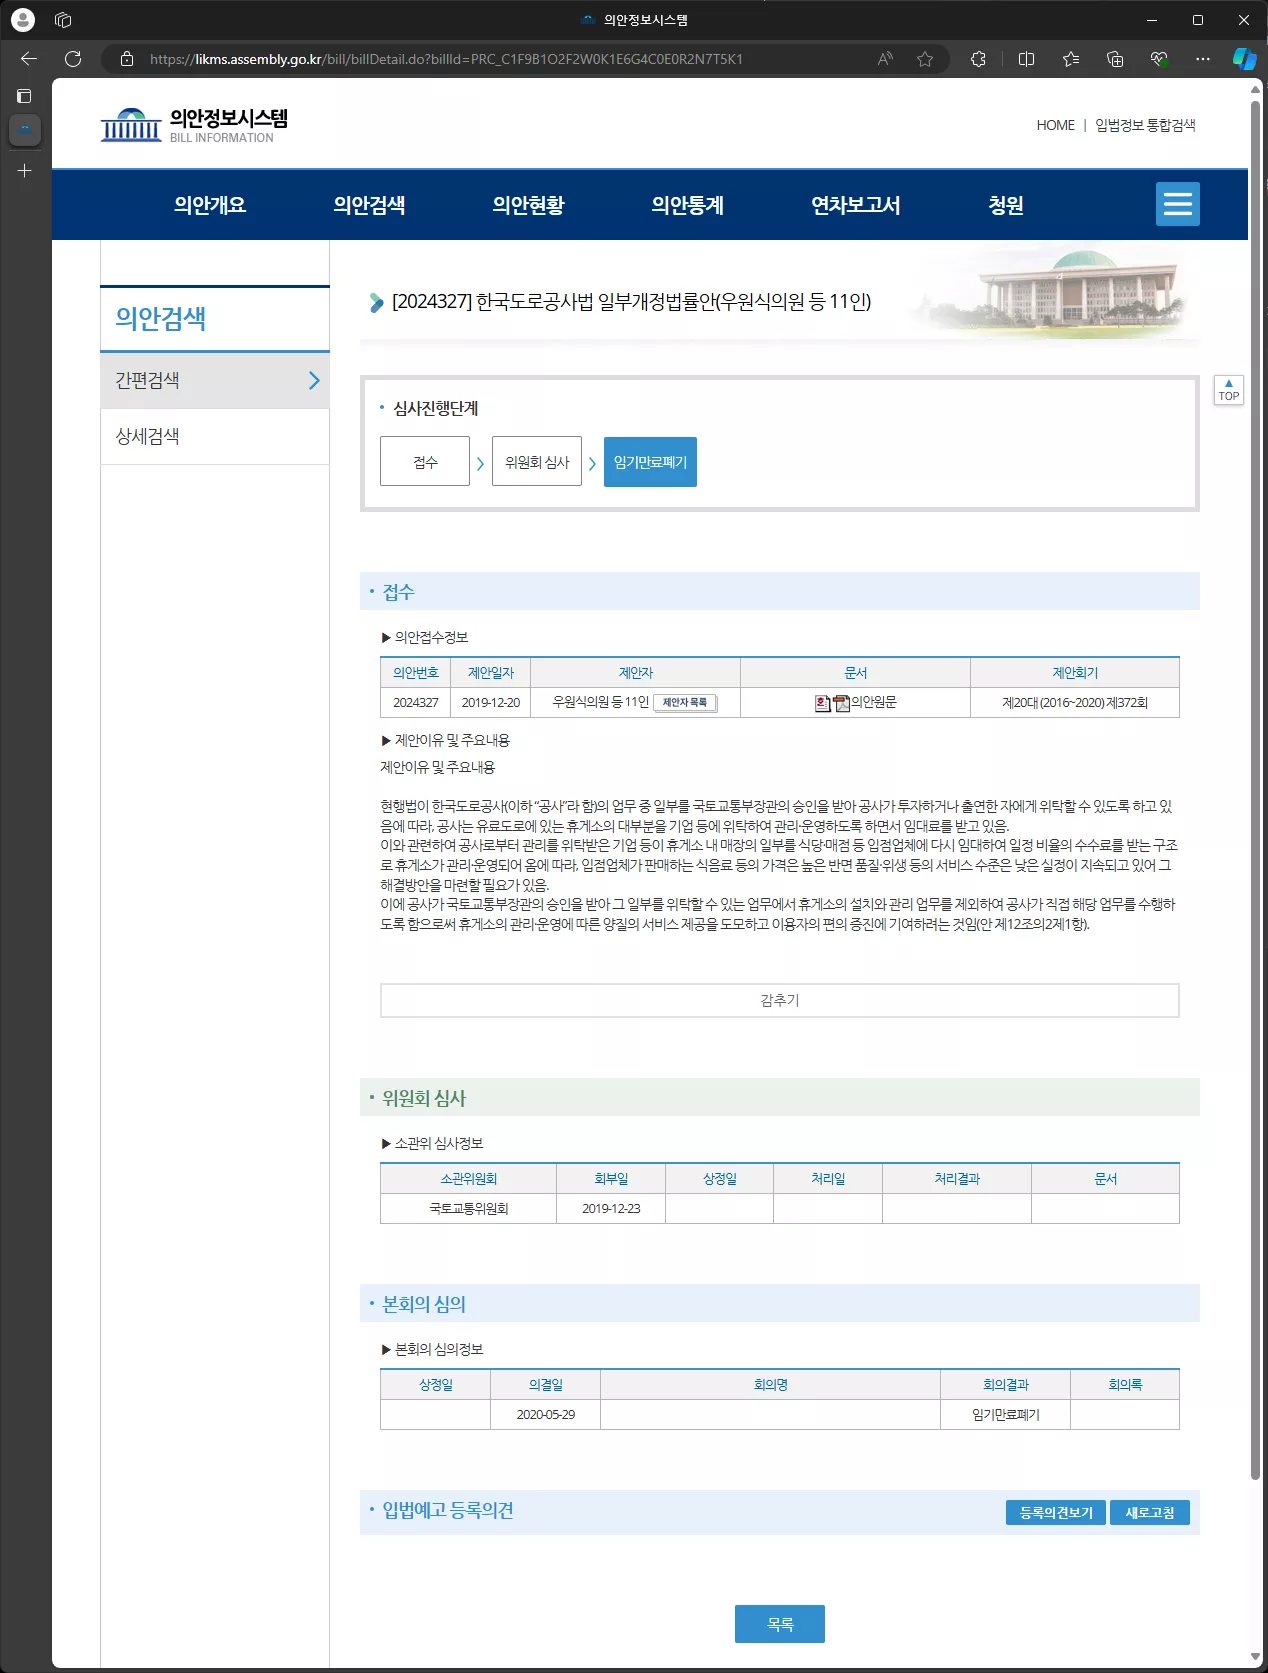Click the 의안원문 document label

tap(874, 702)
